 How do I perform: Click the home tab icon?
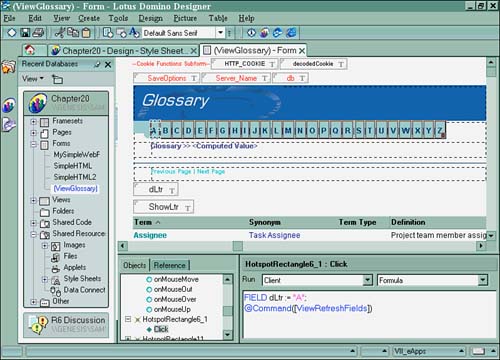click(x=30, y=50)
